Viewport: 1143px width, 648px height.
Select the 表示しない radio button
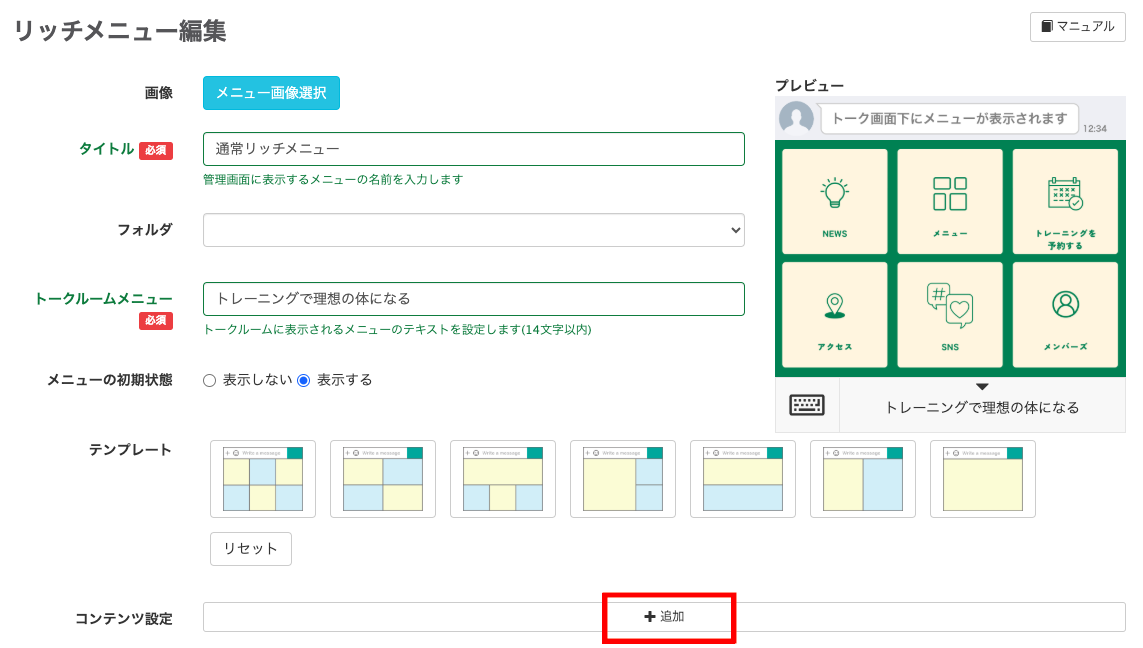point(209,380)
